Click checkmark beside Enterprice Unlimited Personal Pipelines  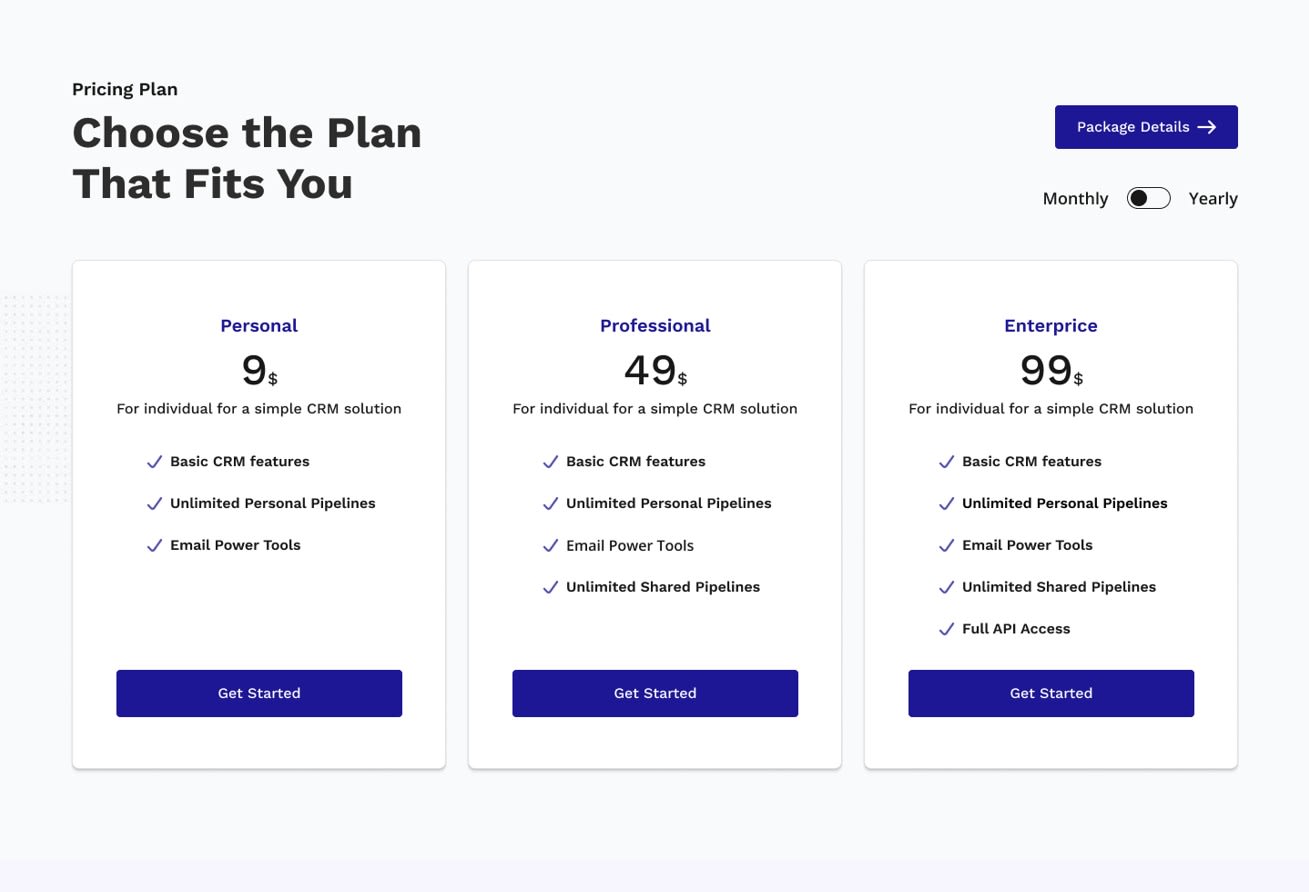[946, 504]
